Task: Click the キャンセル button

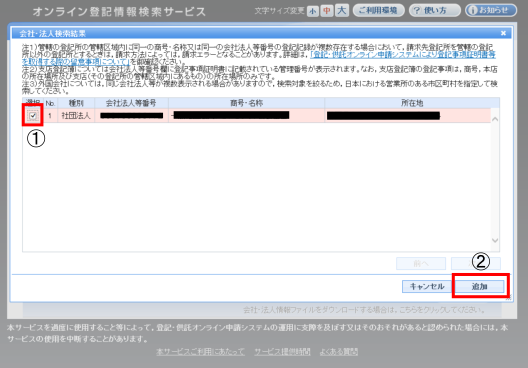Action: [427, 287]
